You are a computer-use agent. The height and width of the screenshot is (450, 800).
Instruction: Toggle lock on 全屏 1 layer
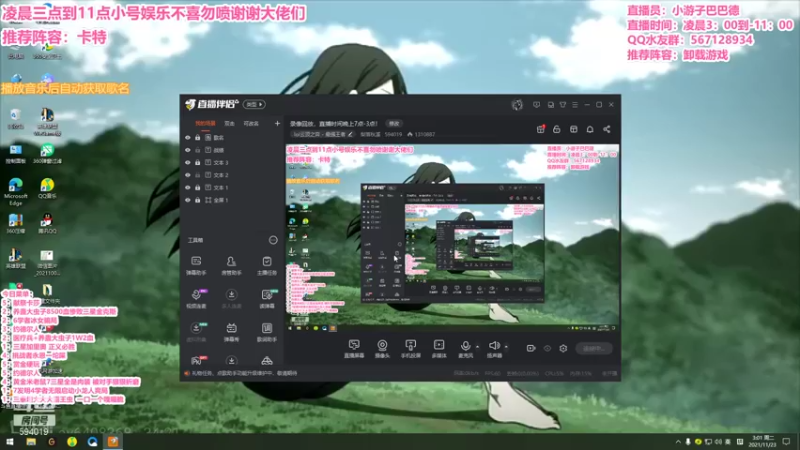pos(197,200)
